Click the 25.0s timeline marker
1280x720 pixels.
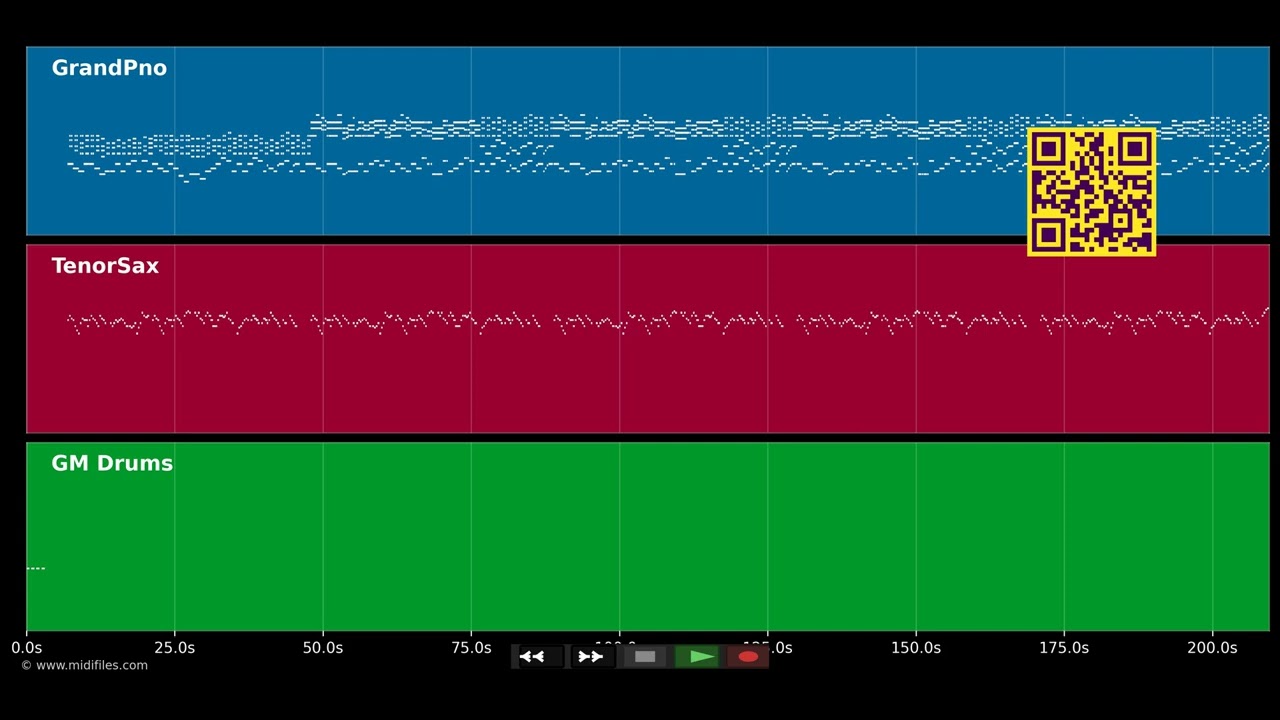pos(174,648)
